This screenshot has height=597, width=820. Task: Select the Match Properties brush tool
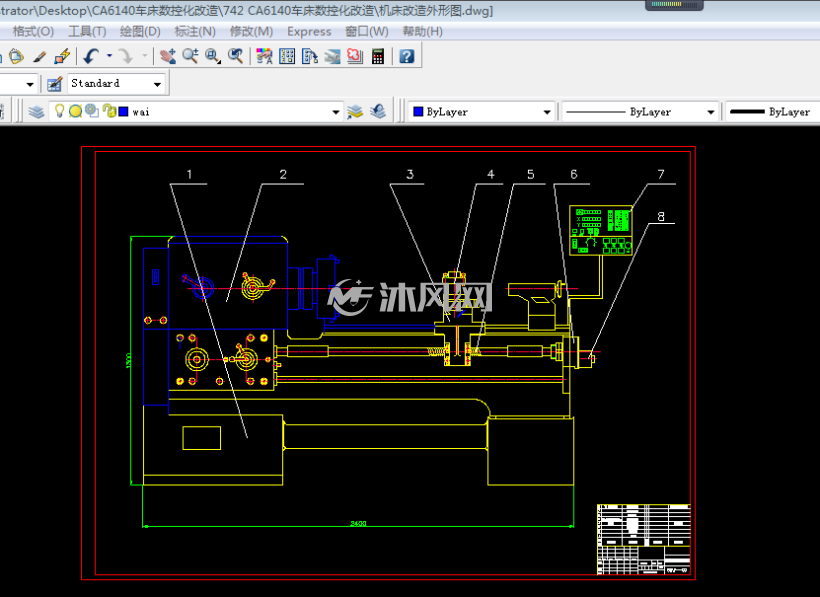(x=39, y=56)
